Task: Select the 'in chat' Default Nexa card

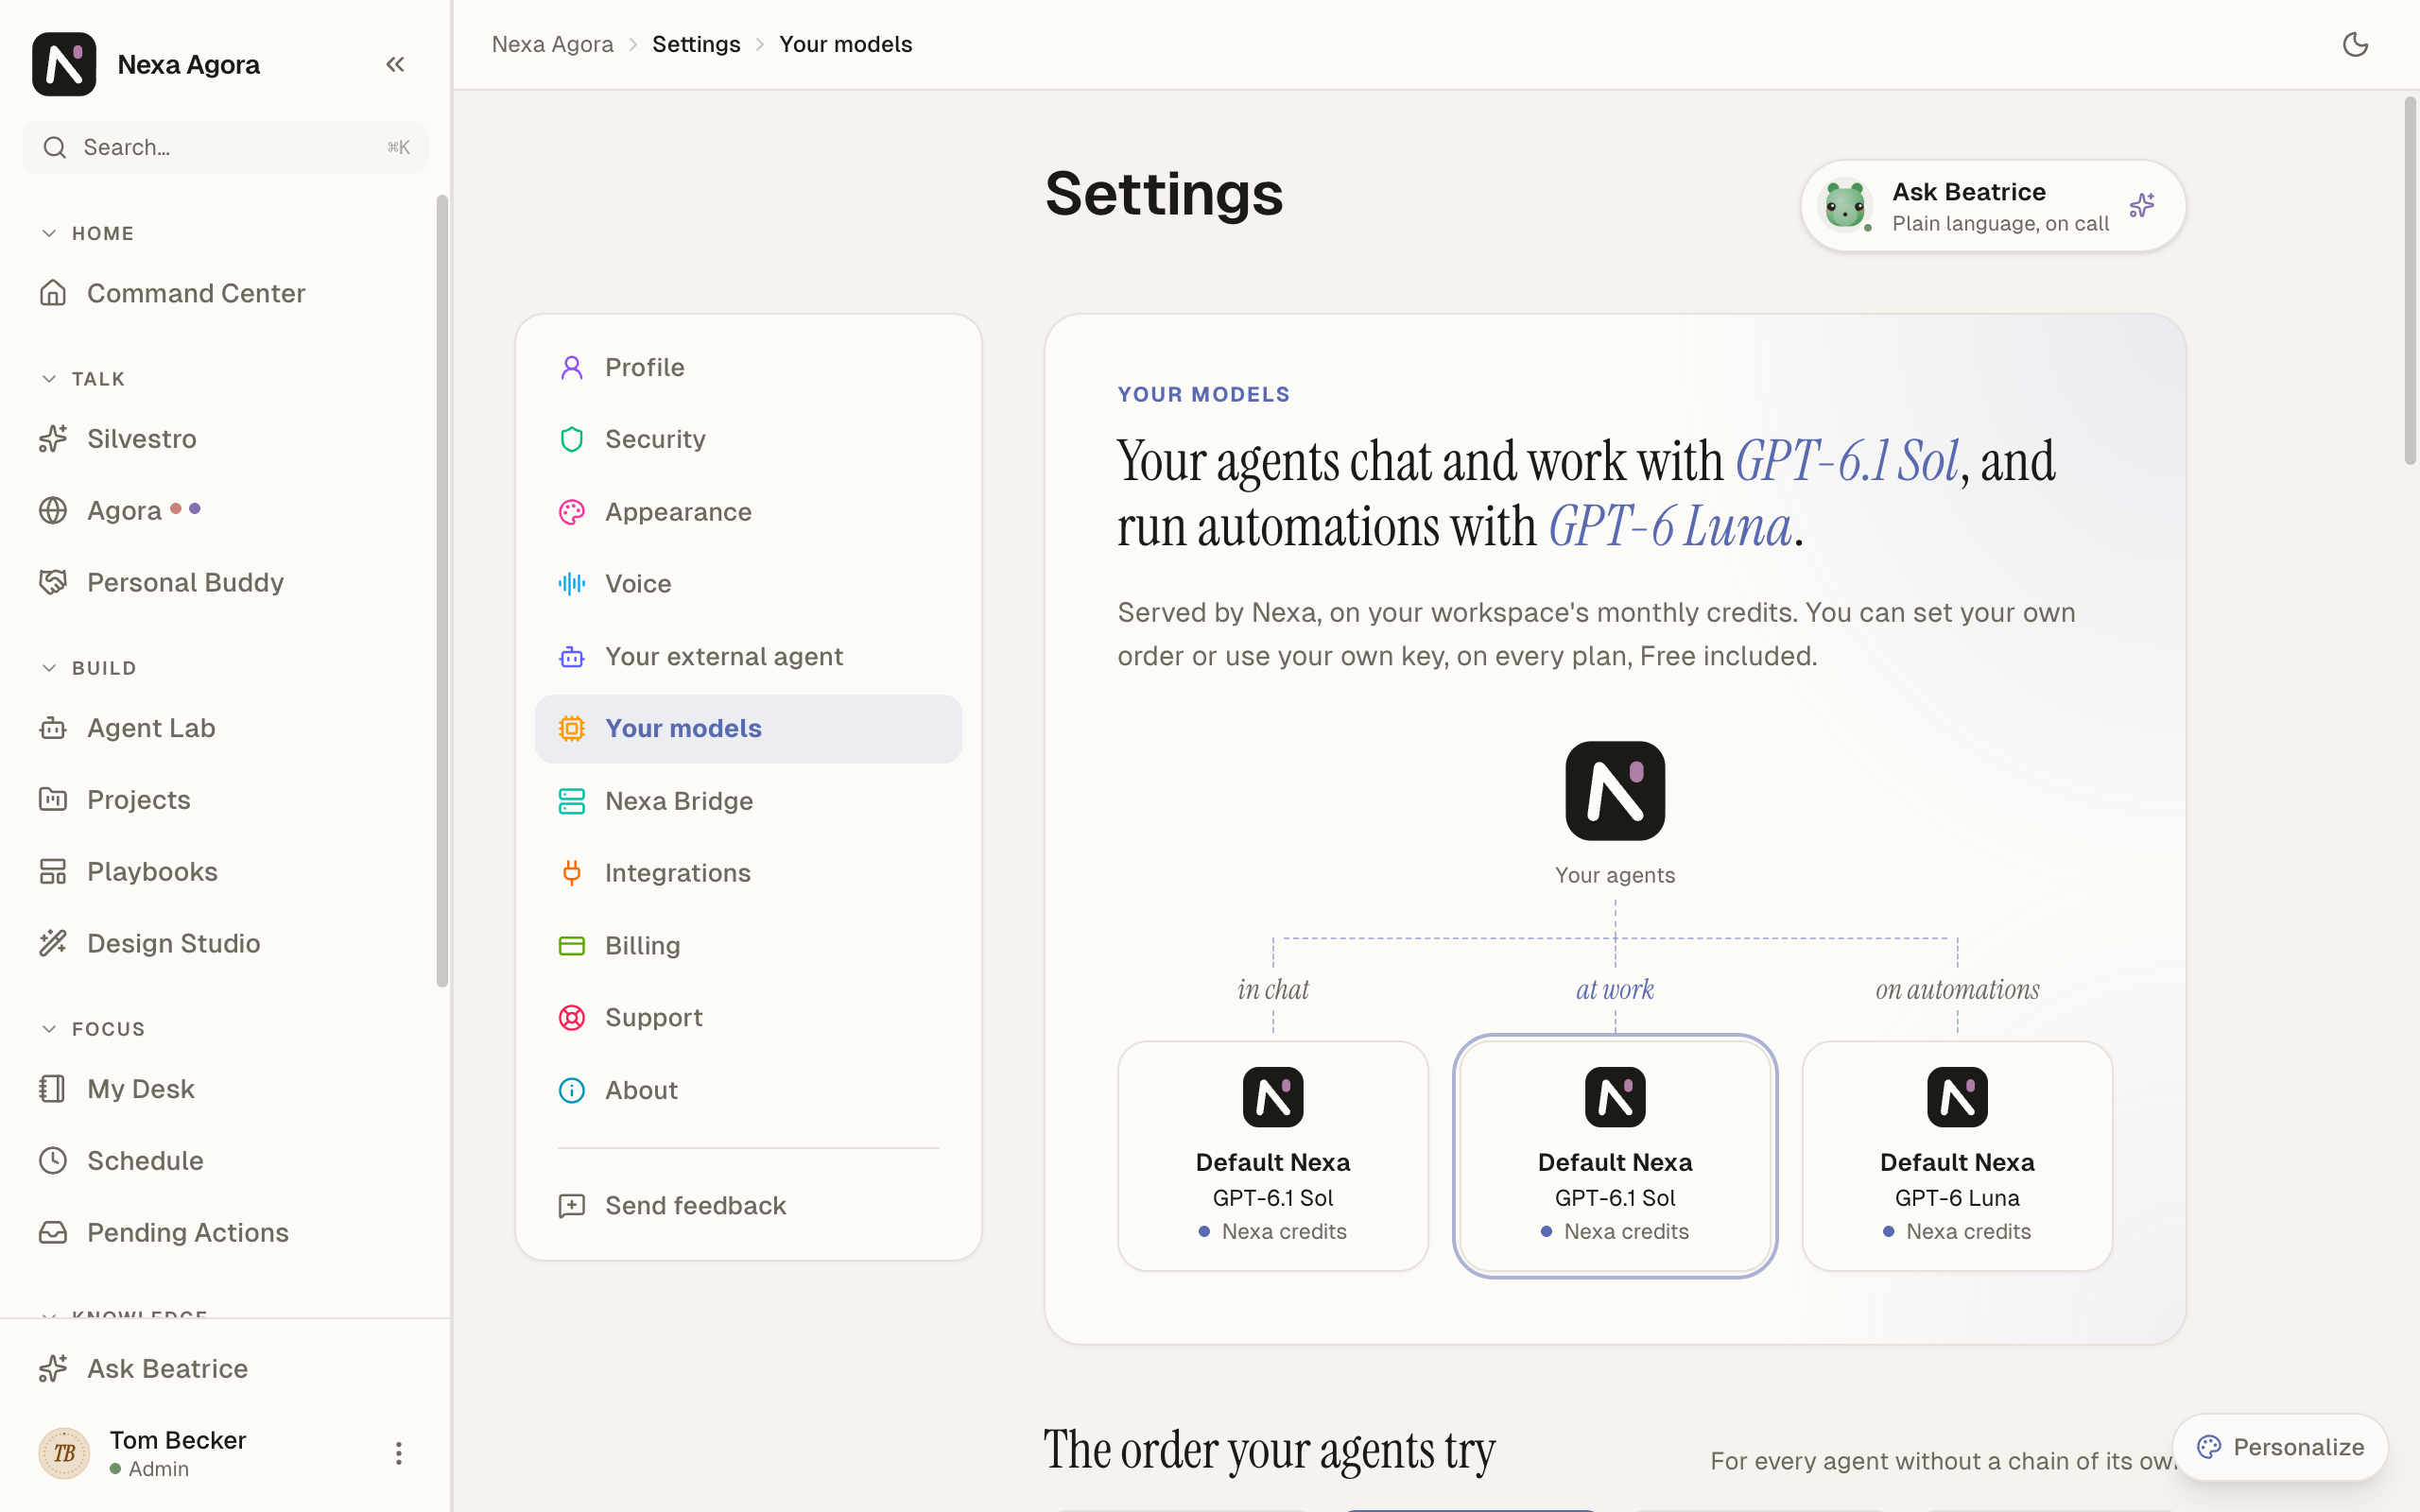Action: coord(1272,1156)
